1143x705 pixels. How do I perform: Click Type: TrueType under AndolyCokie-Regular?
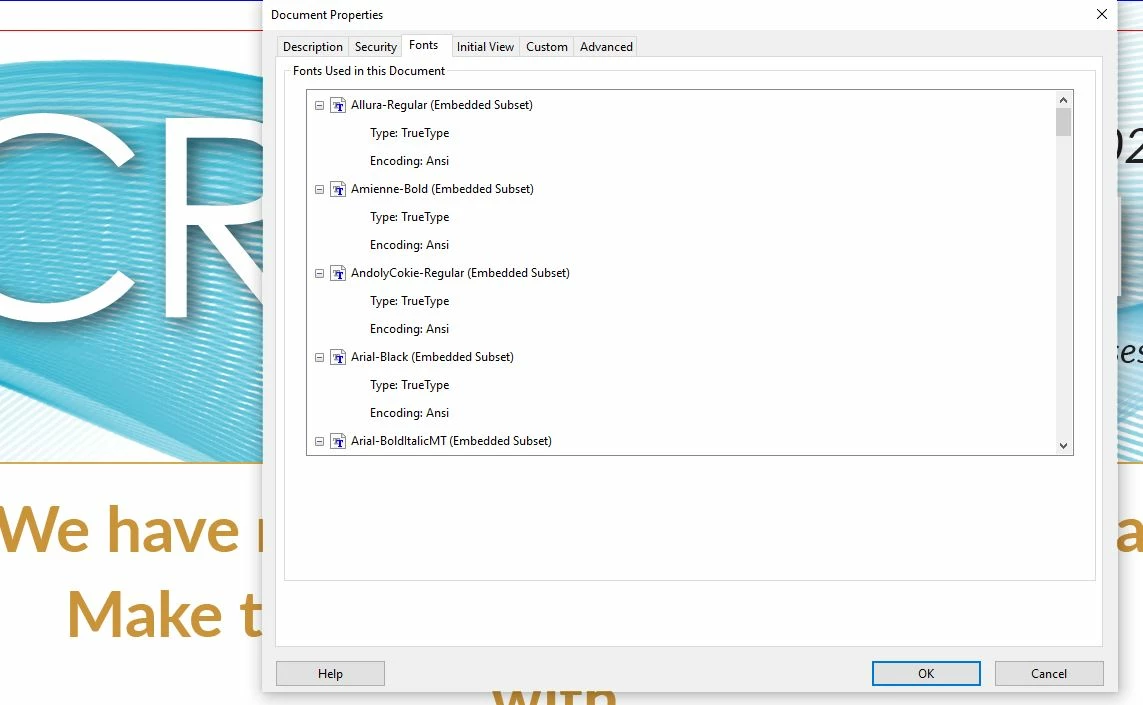tap(409, 300)
